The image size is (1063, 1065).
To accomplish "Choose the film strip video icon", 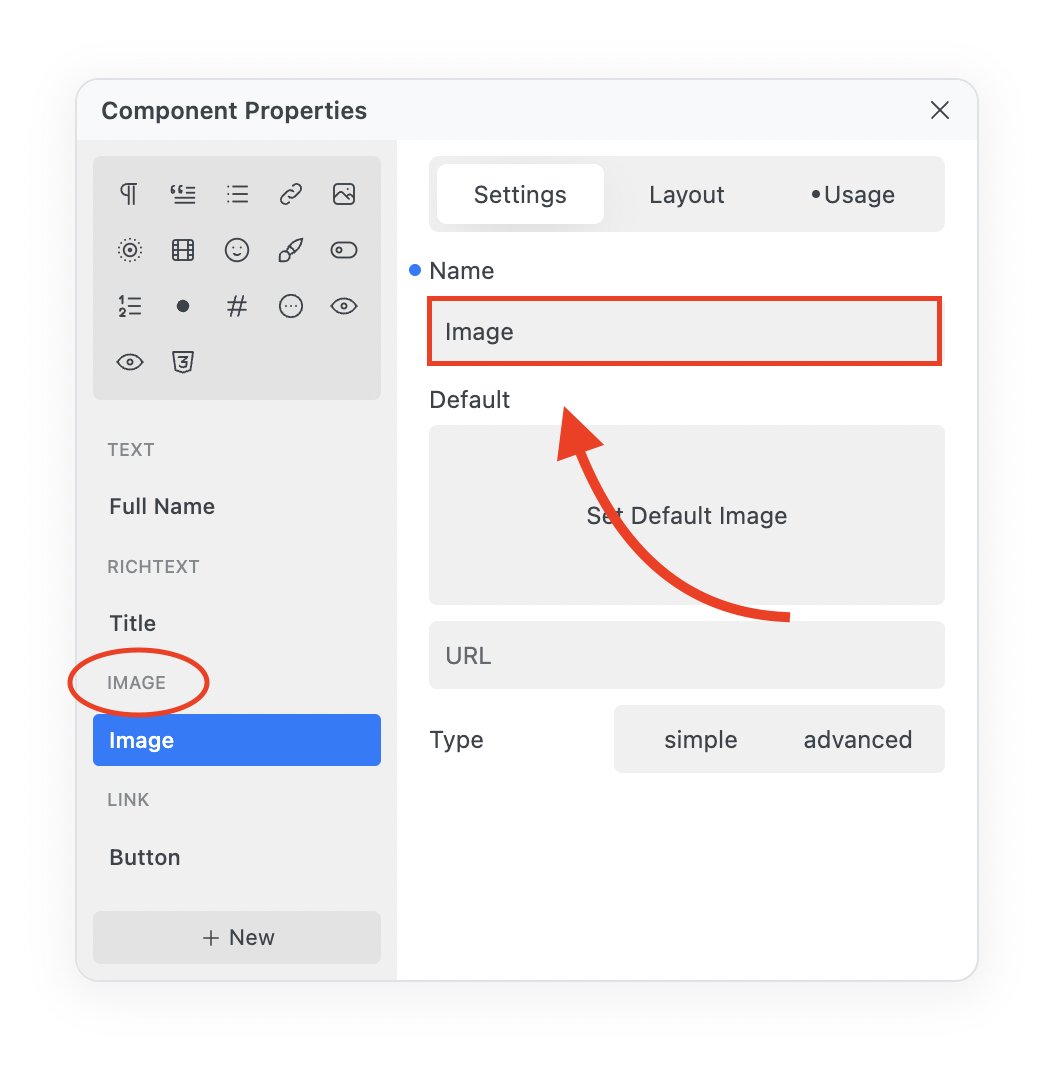I will (183, 250).
